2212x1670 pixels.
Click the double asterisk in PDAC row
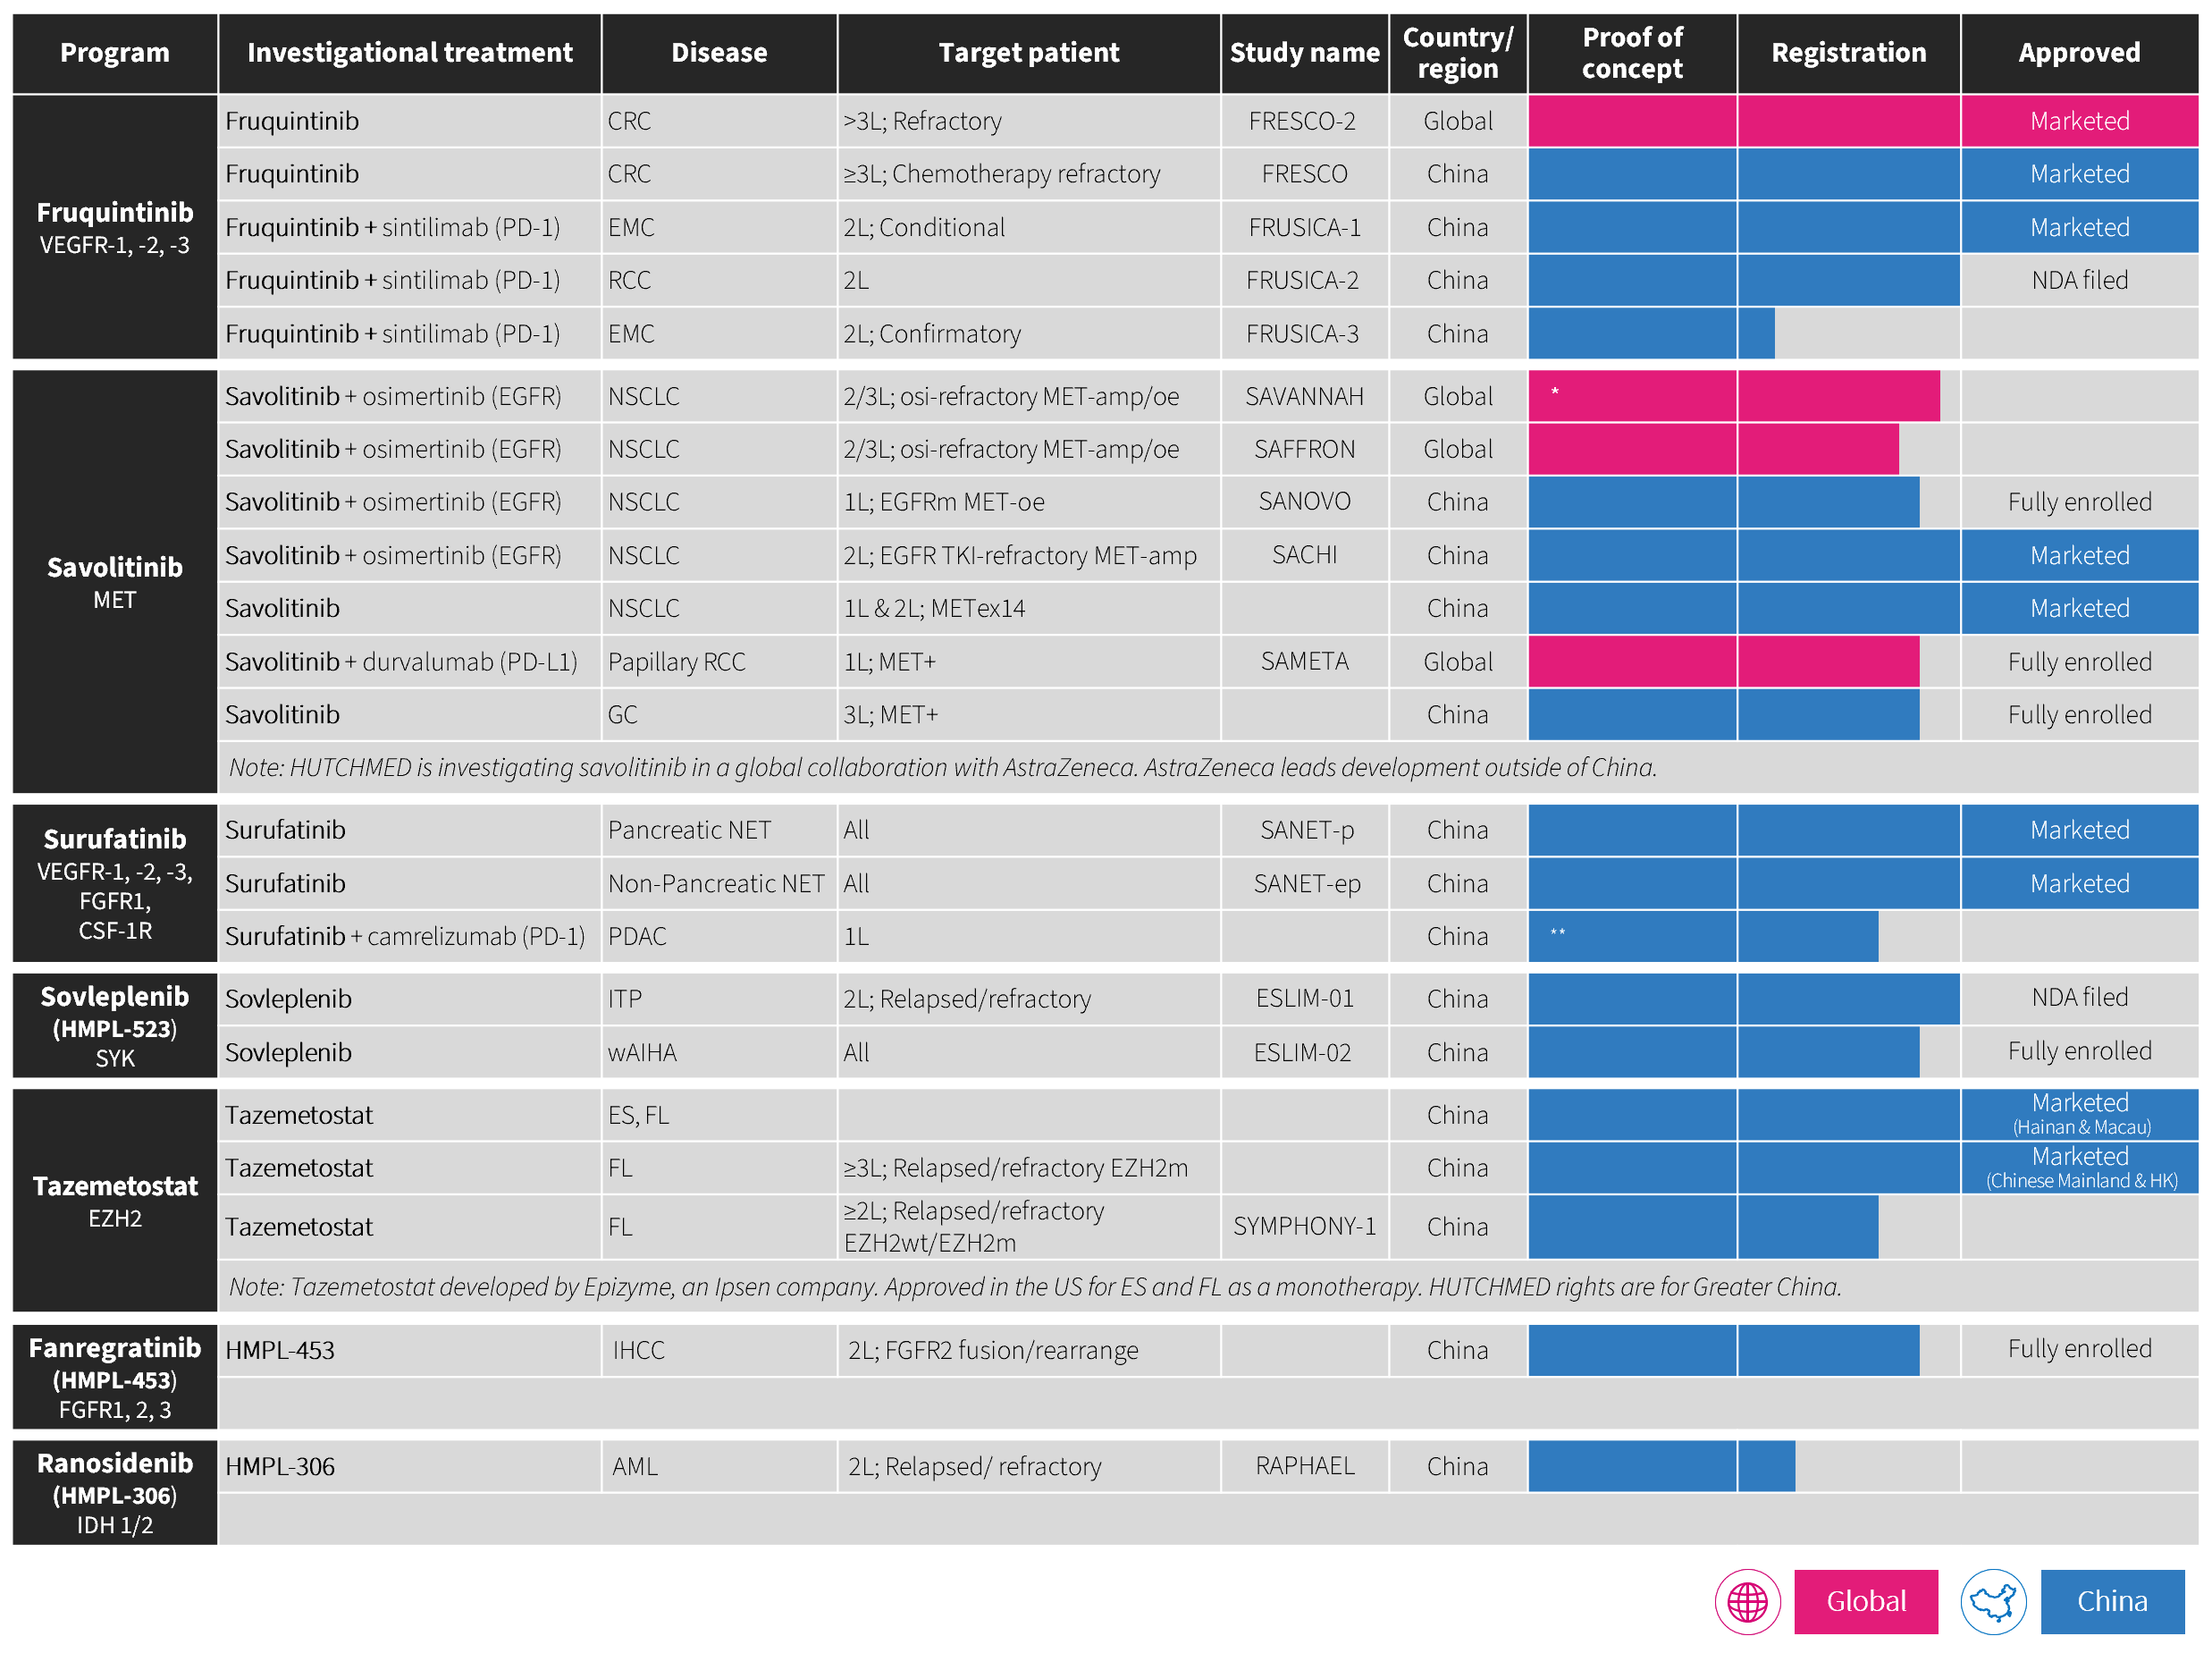[x=1557, y=933]
